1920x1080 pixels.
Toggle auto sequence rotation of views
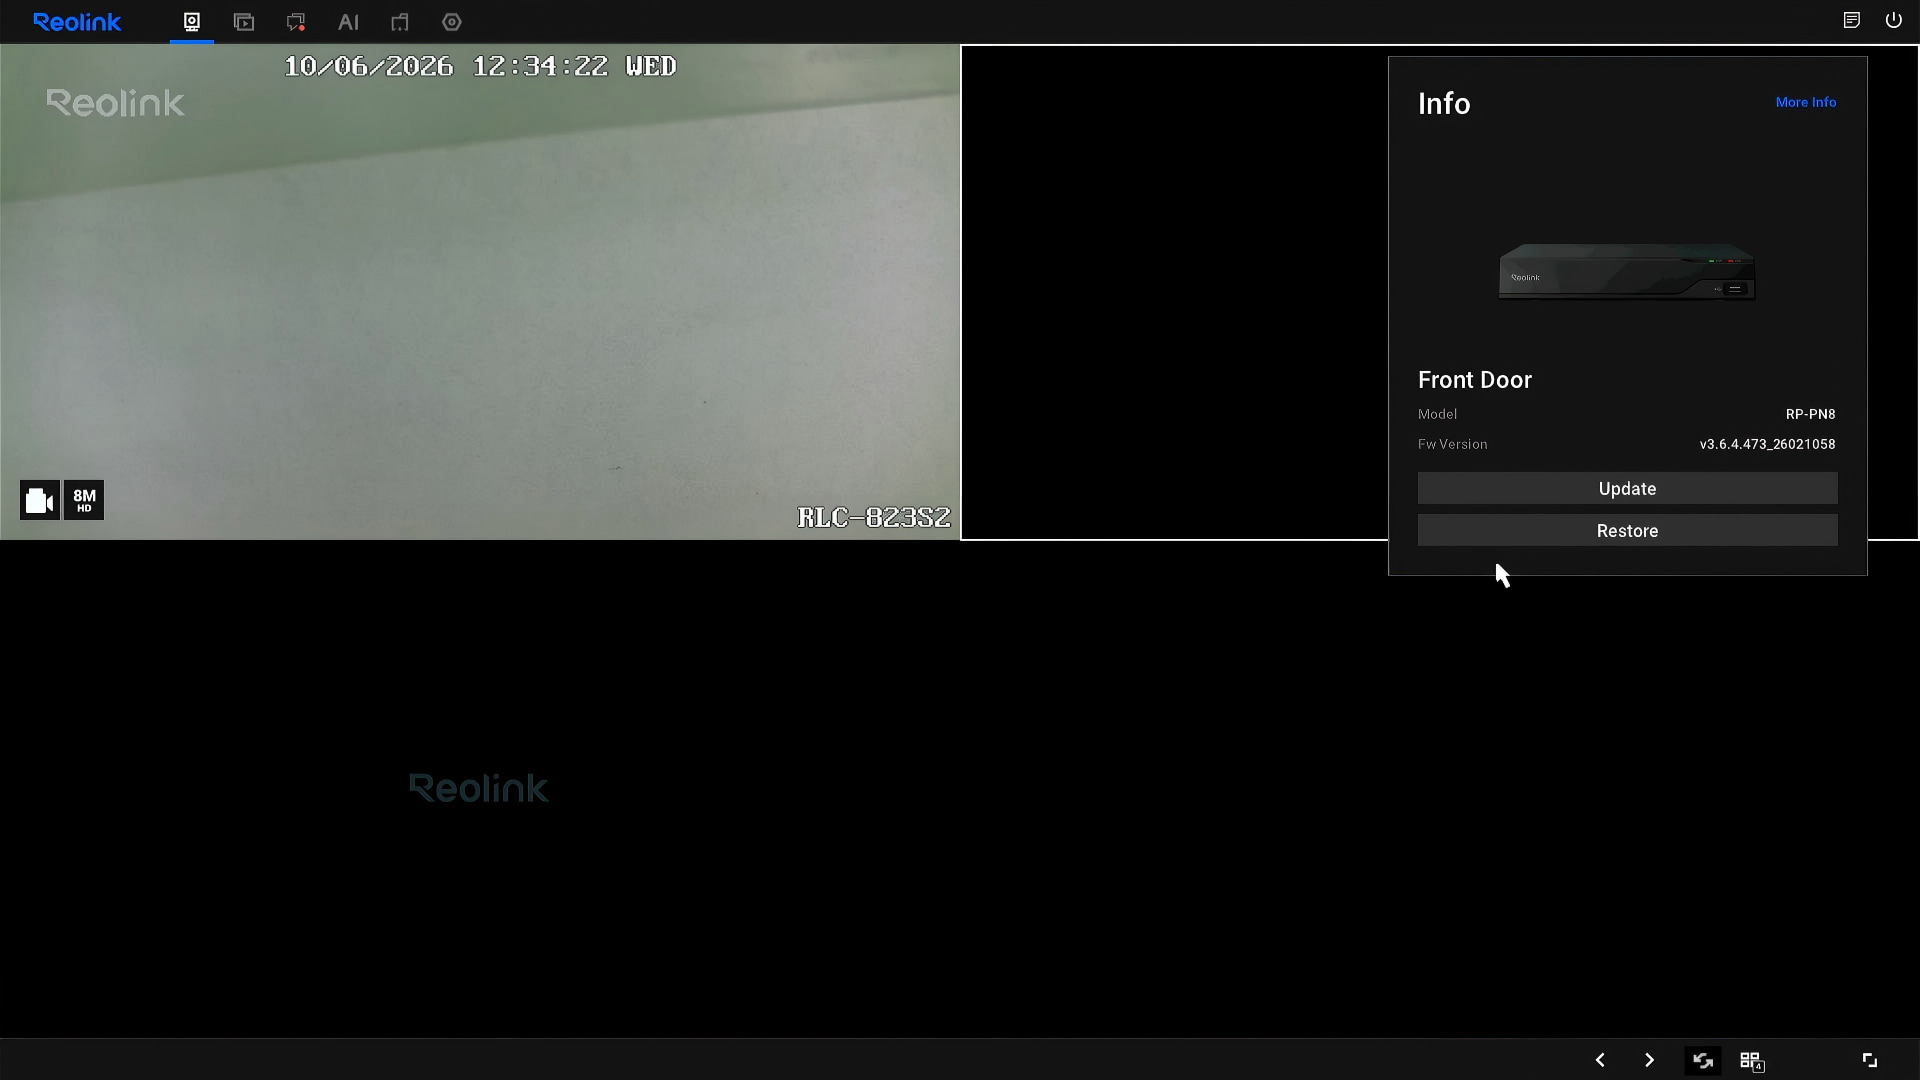pyautogui.click(x=1702, y=1060)
